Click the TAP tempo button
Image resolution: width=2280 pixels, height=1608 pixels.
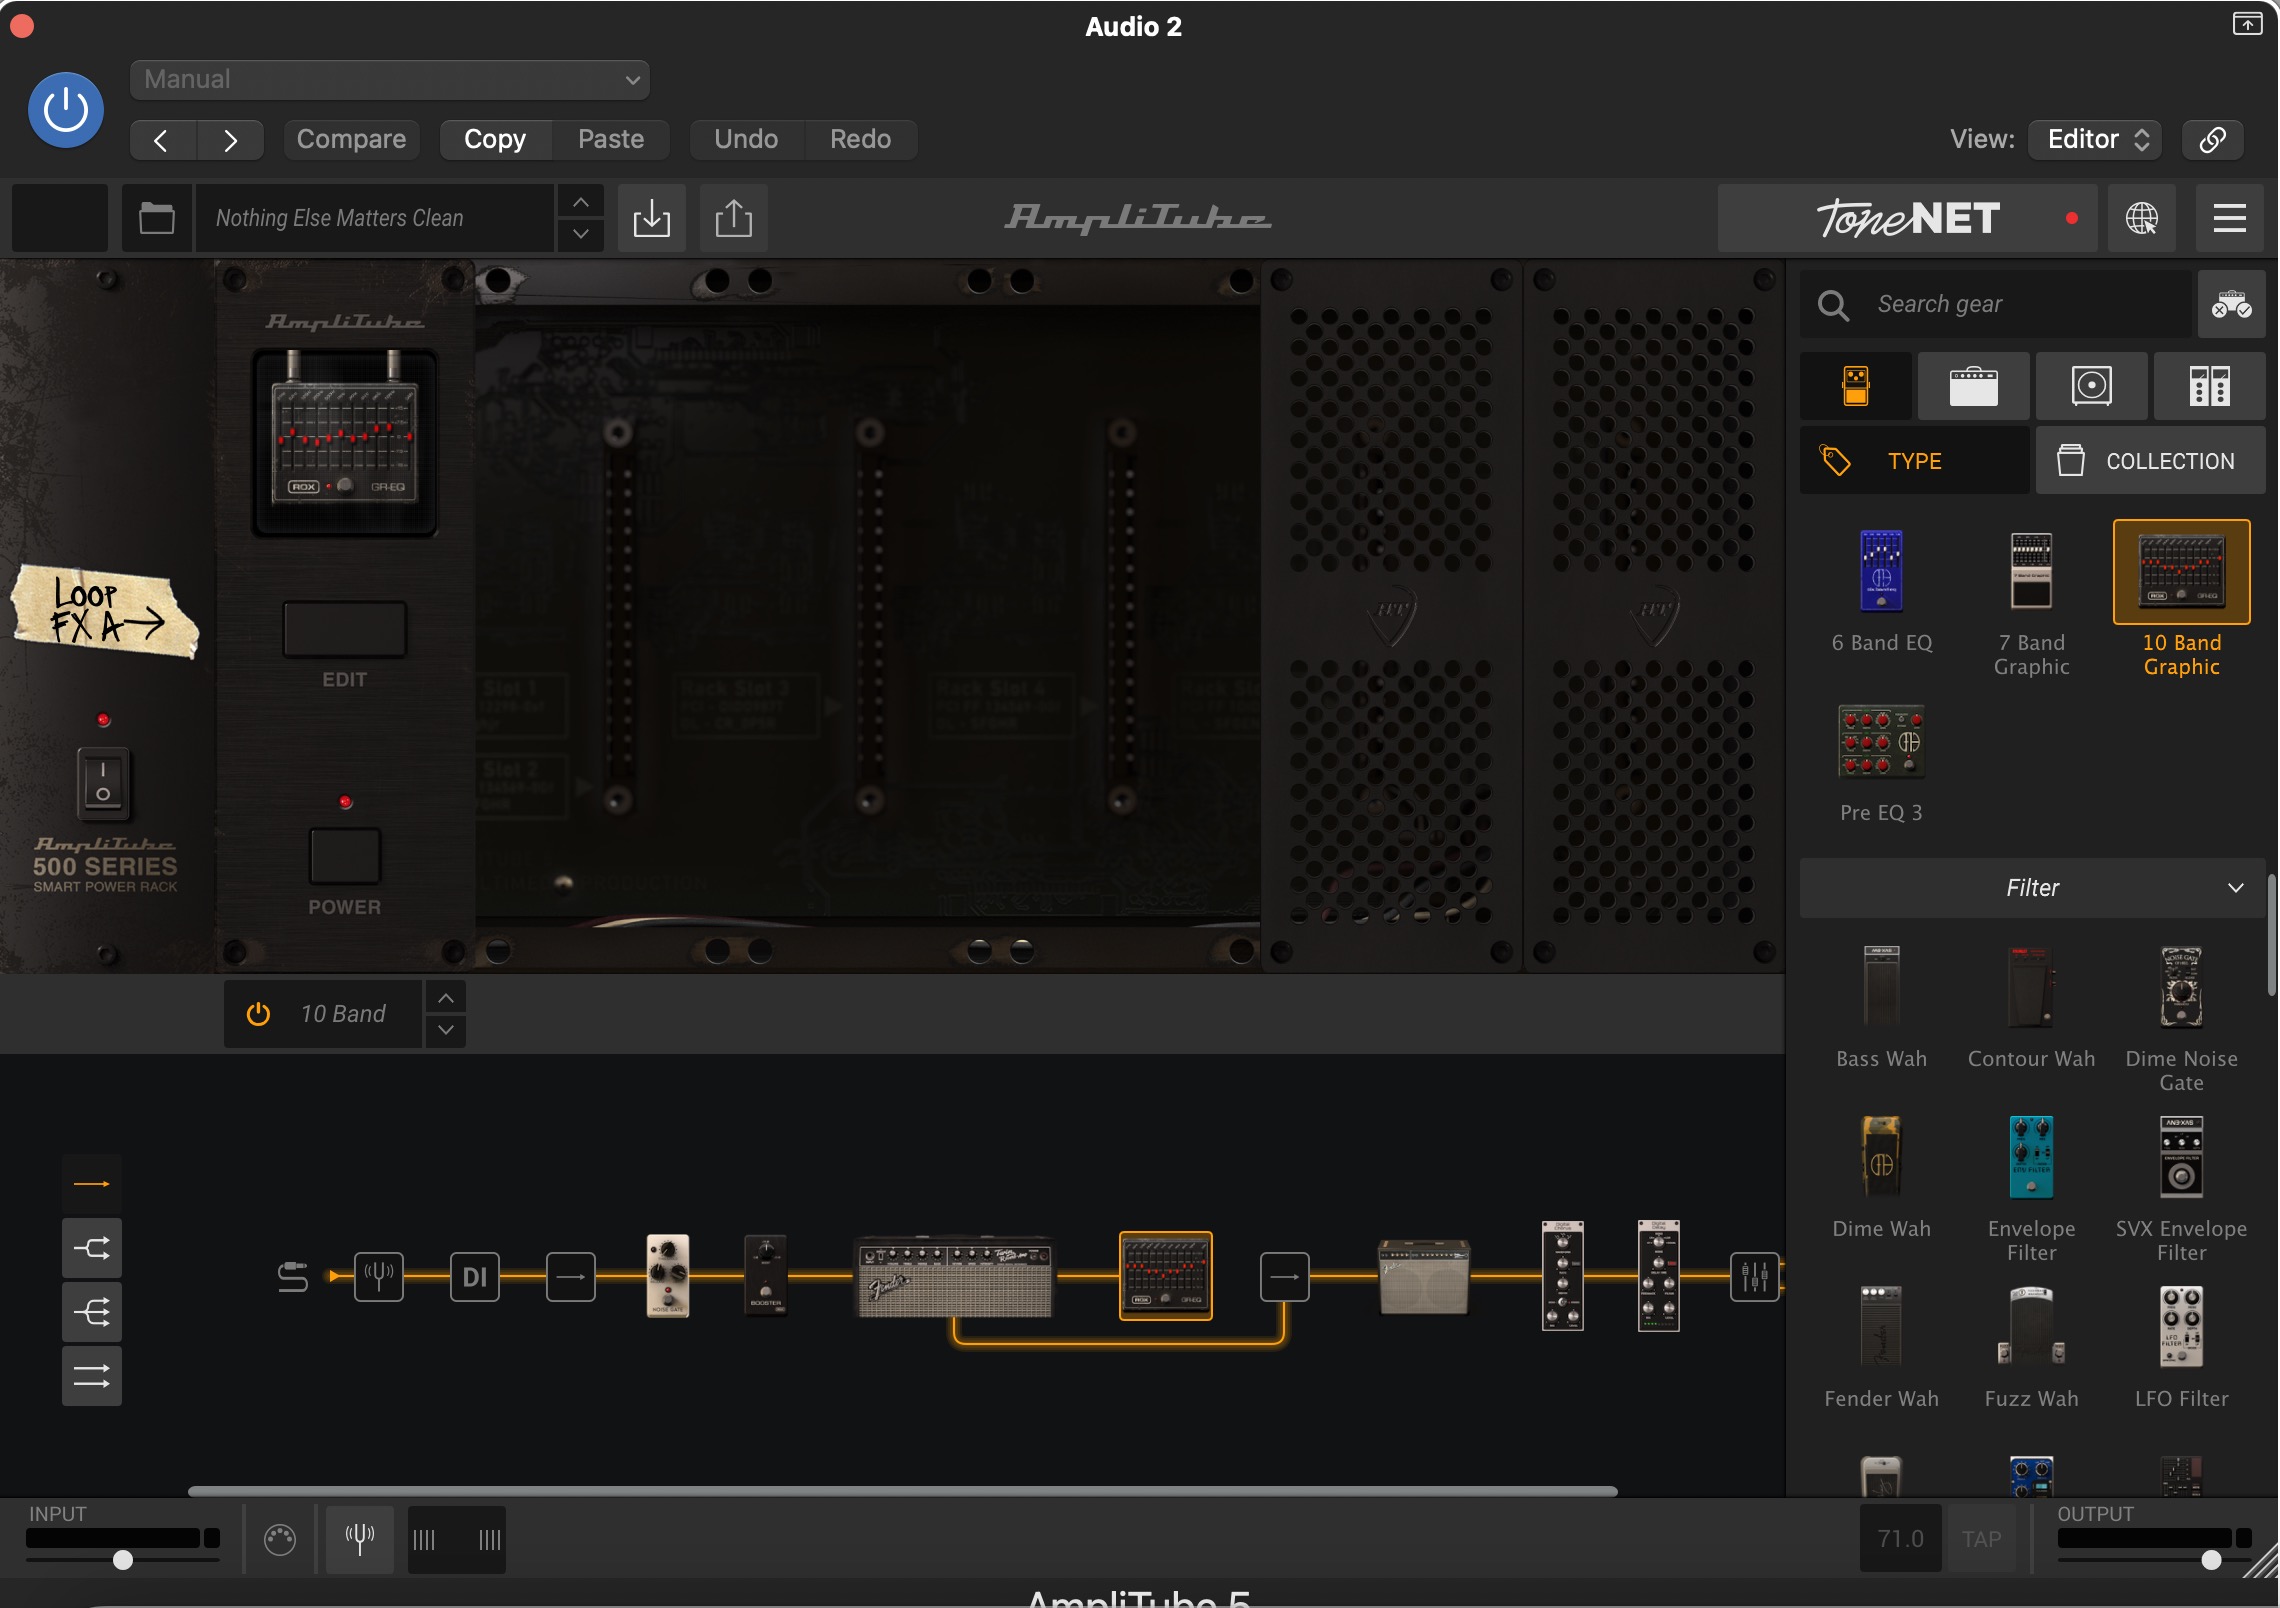click(1981, 1539)
